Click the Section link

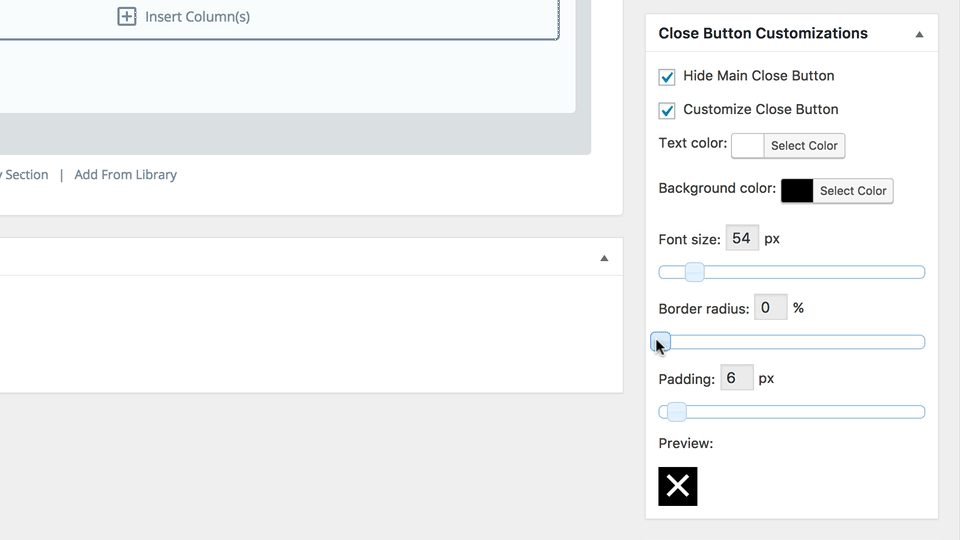pos(26,175)
